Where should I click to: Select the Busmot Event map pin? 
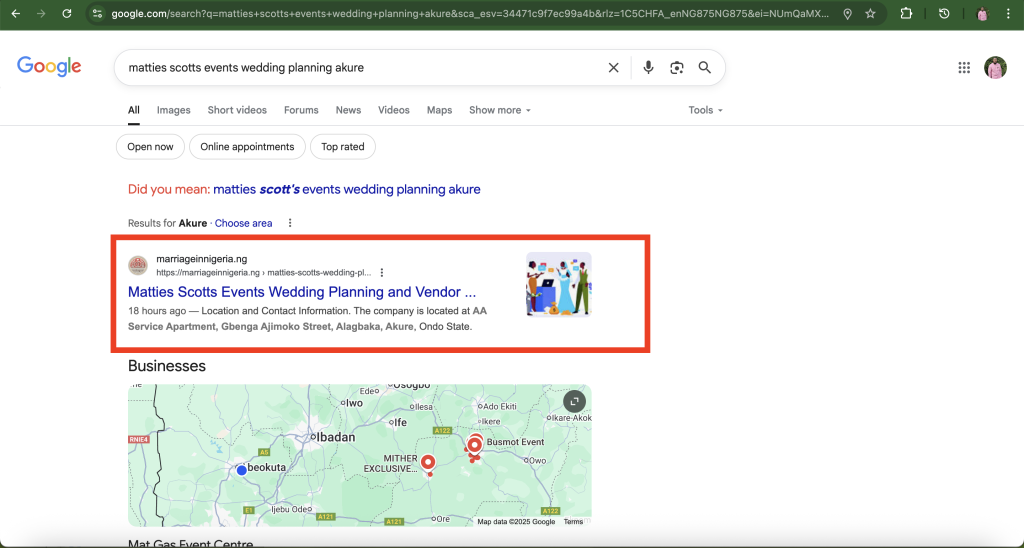pyautogui.click(x=475, y=445)
